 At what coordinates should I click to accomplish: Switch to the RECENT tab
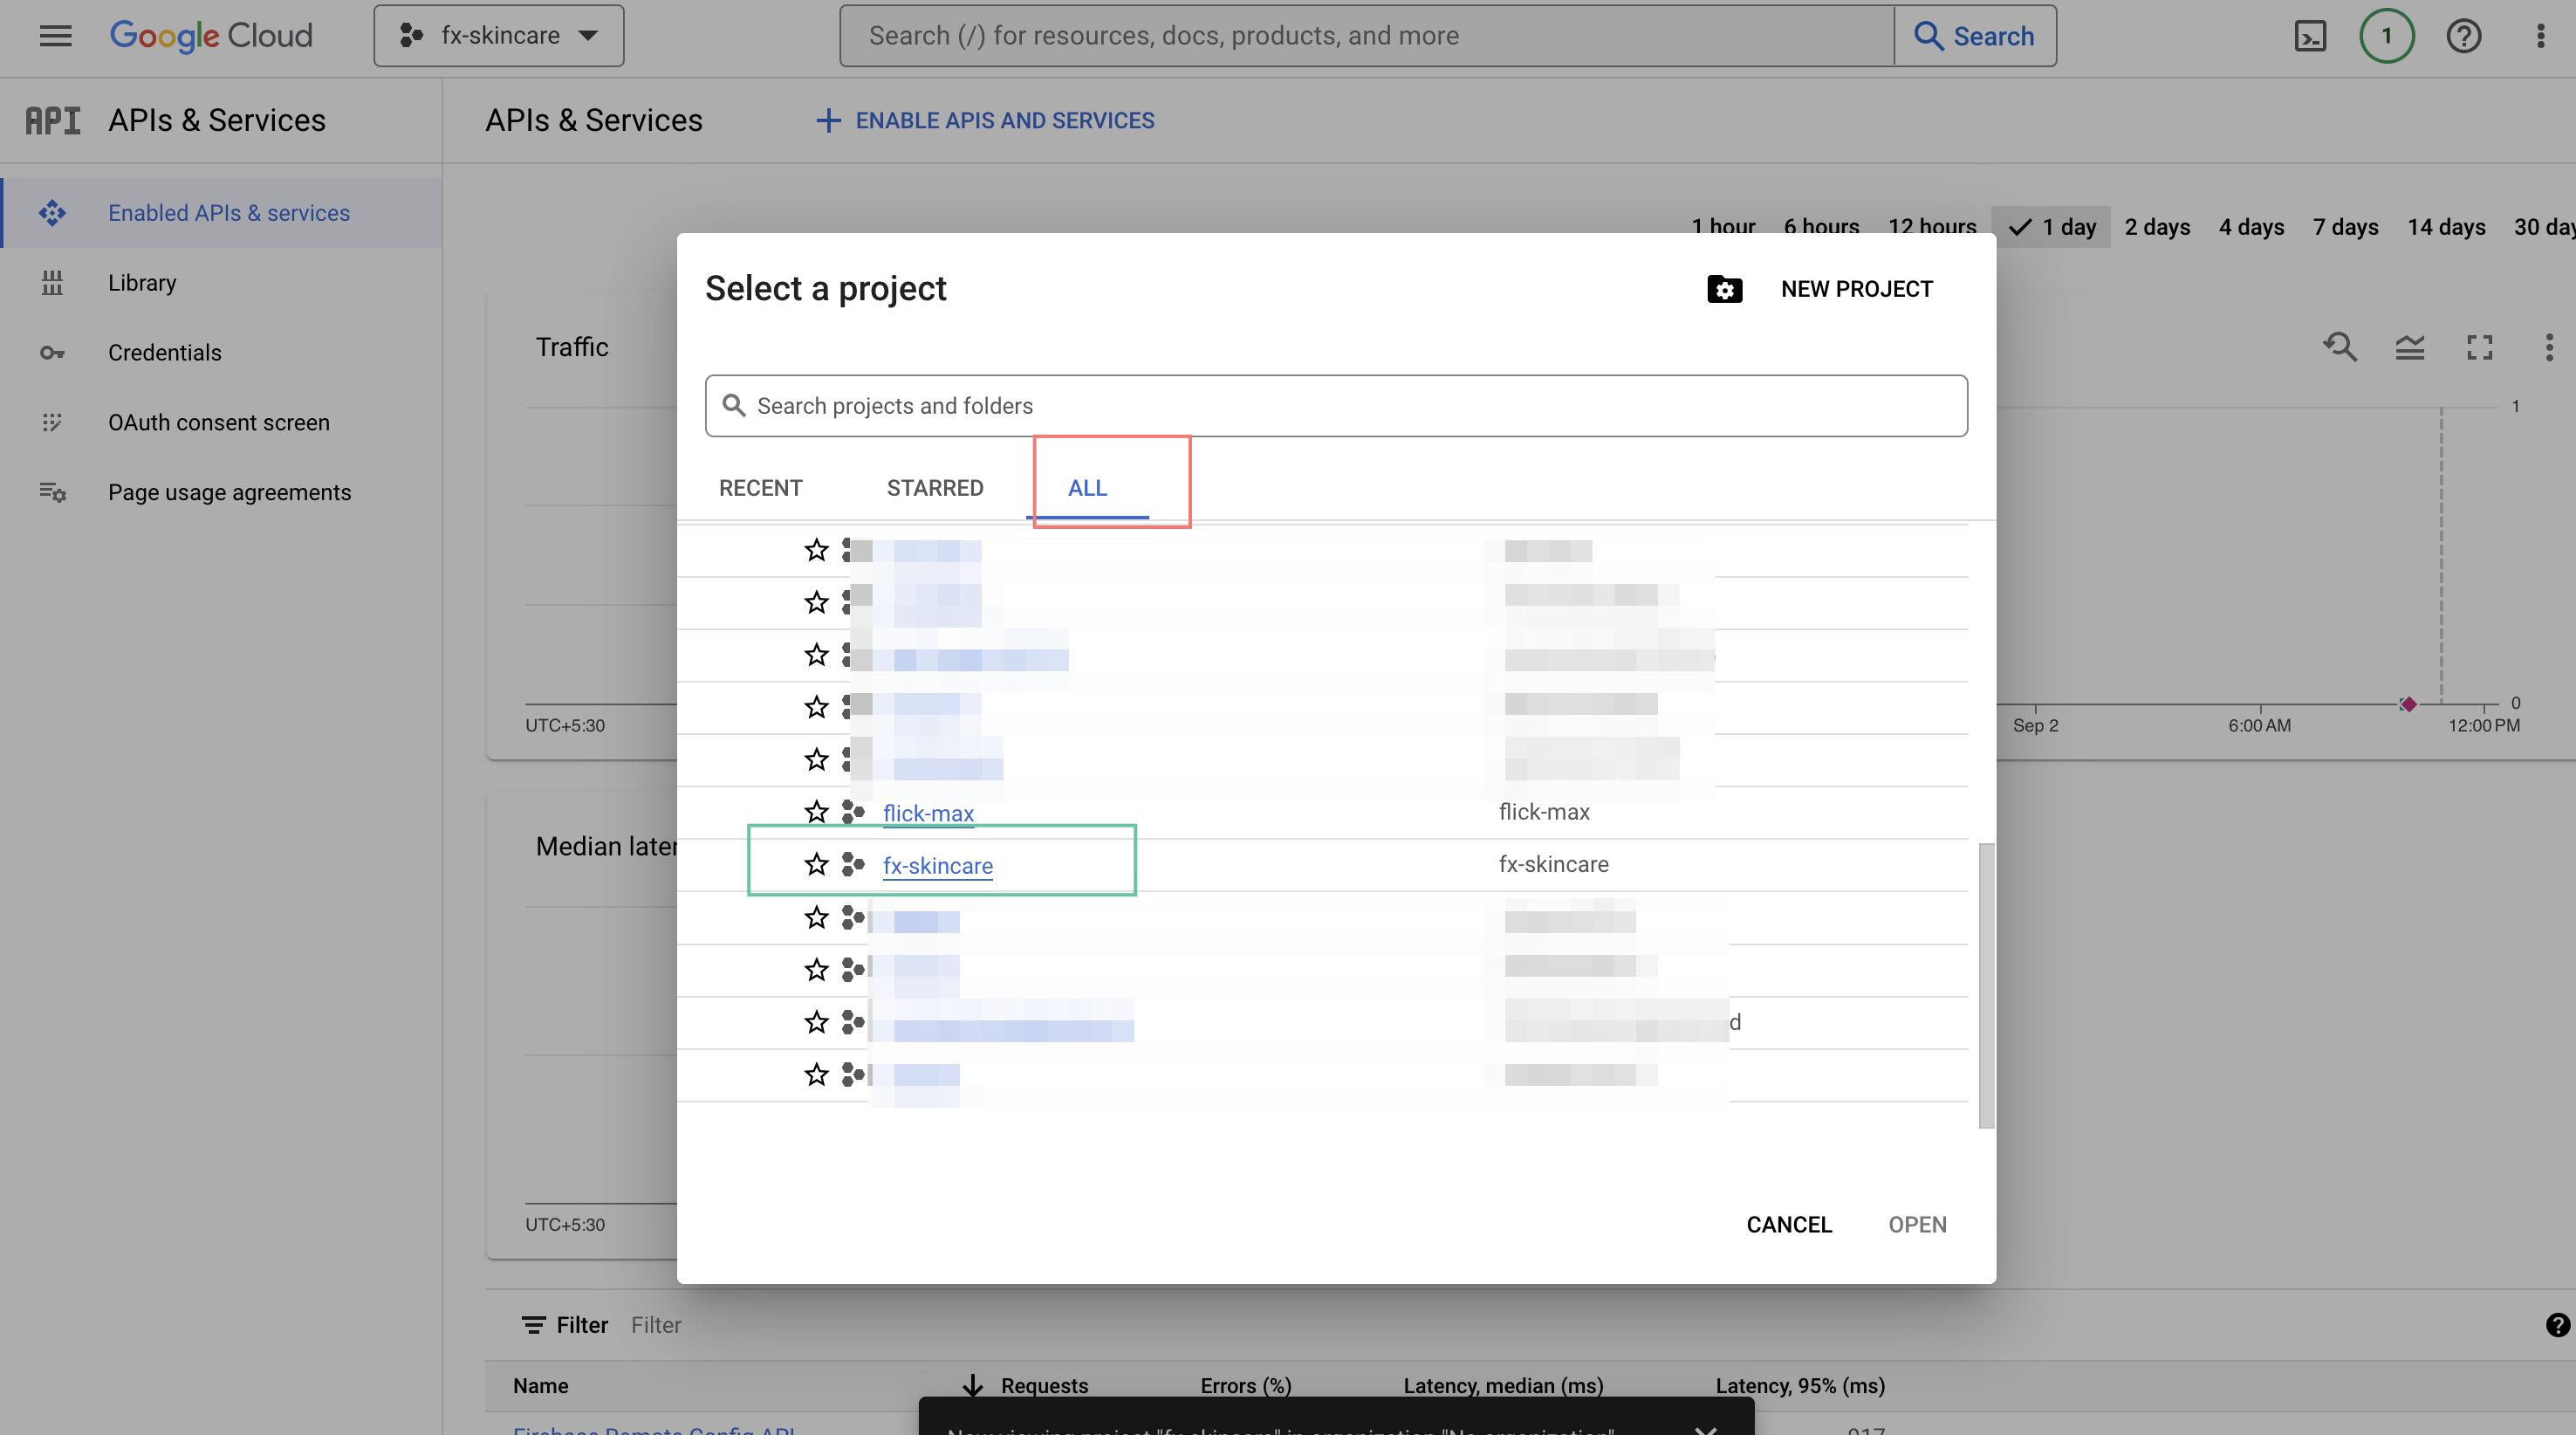click(x=761, y=488)
